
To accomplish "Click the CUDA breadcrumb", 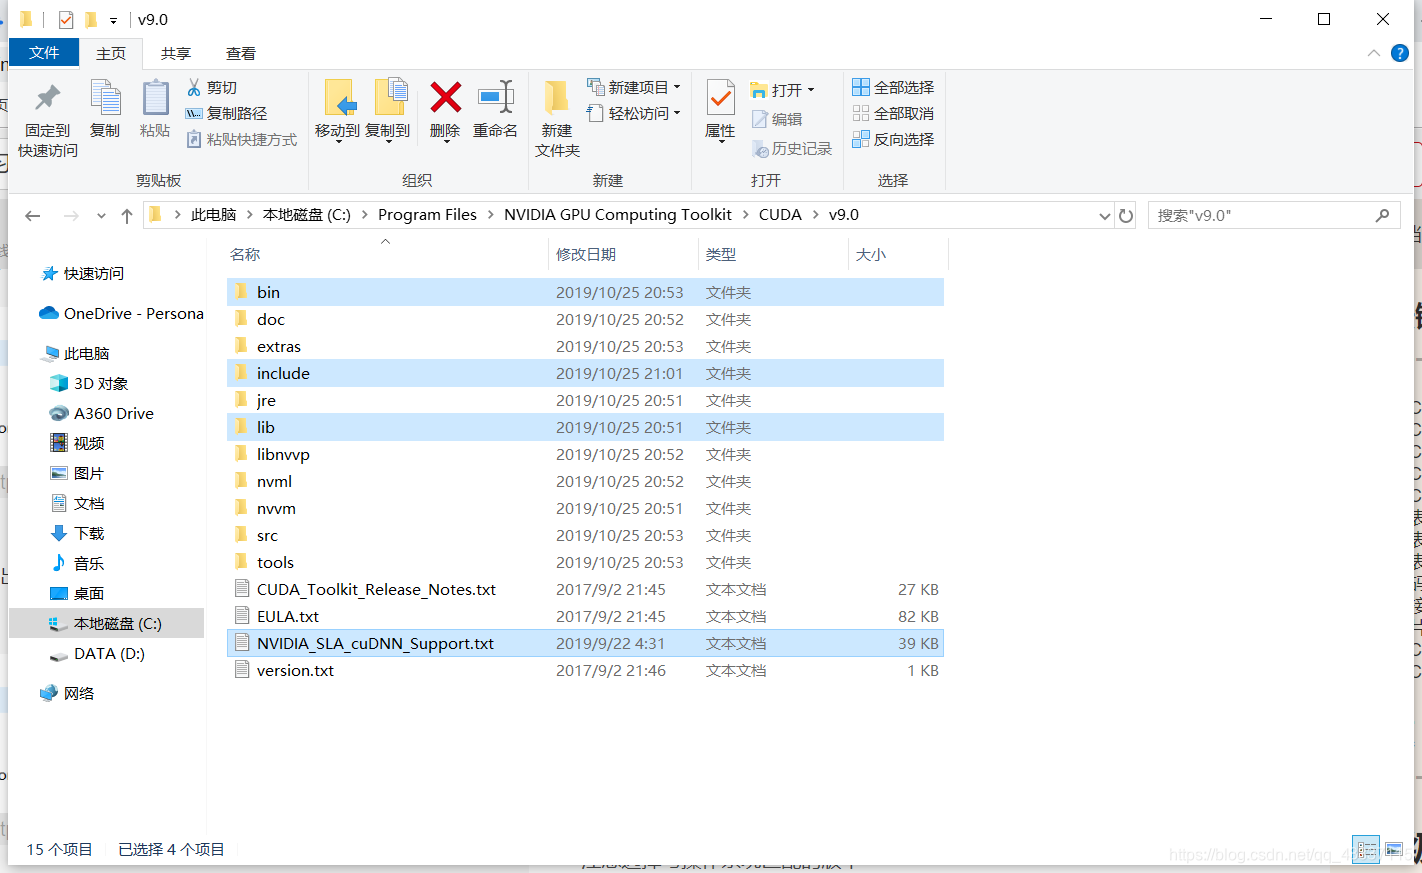I will [780, 215].
